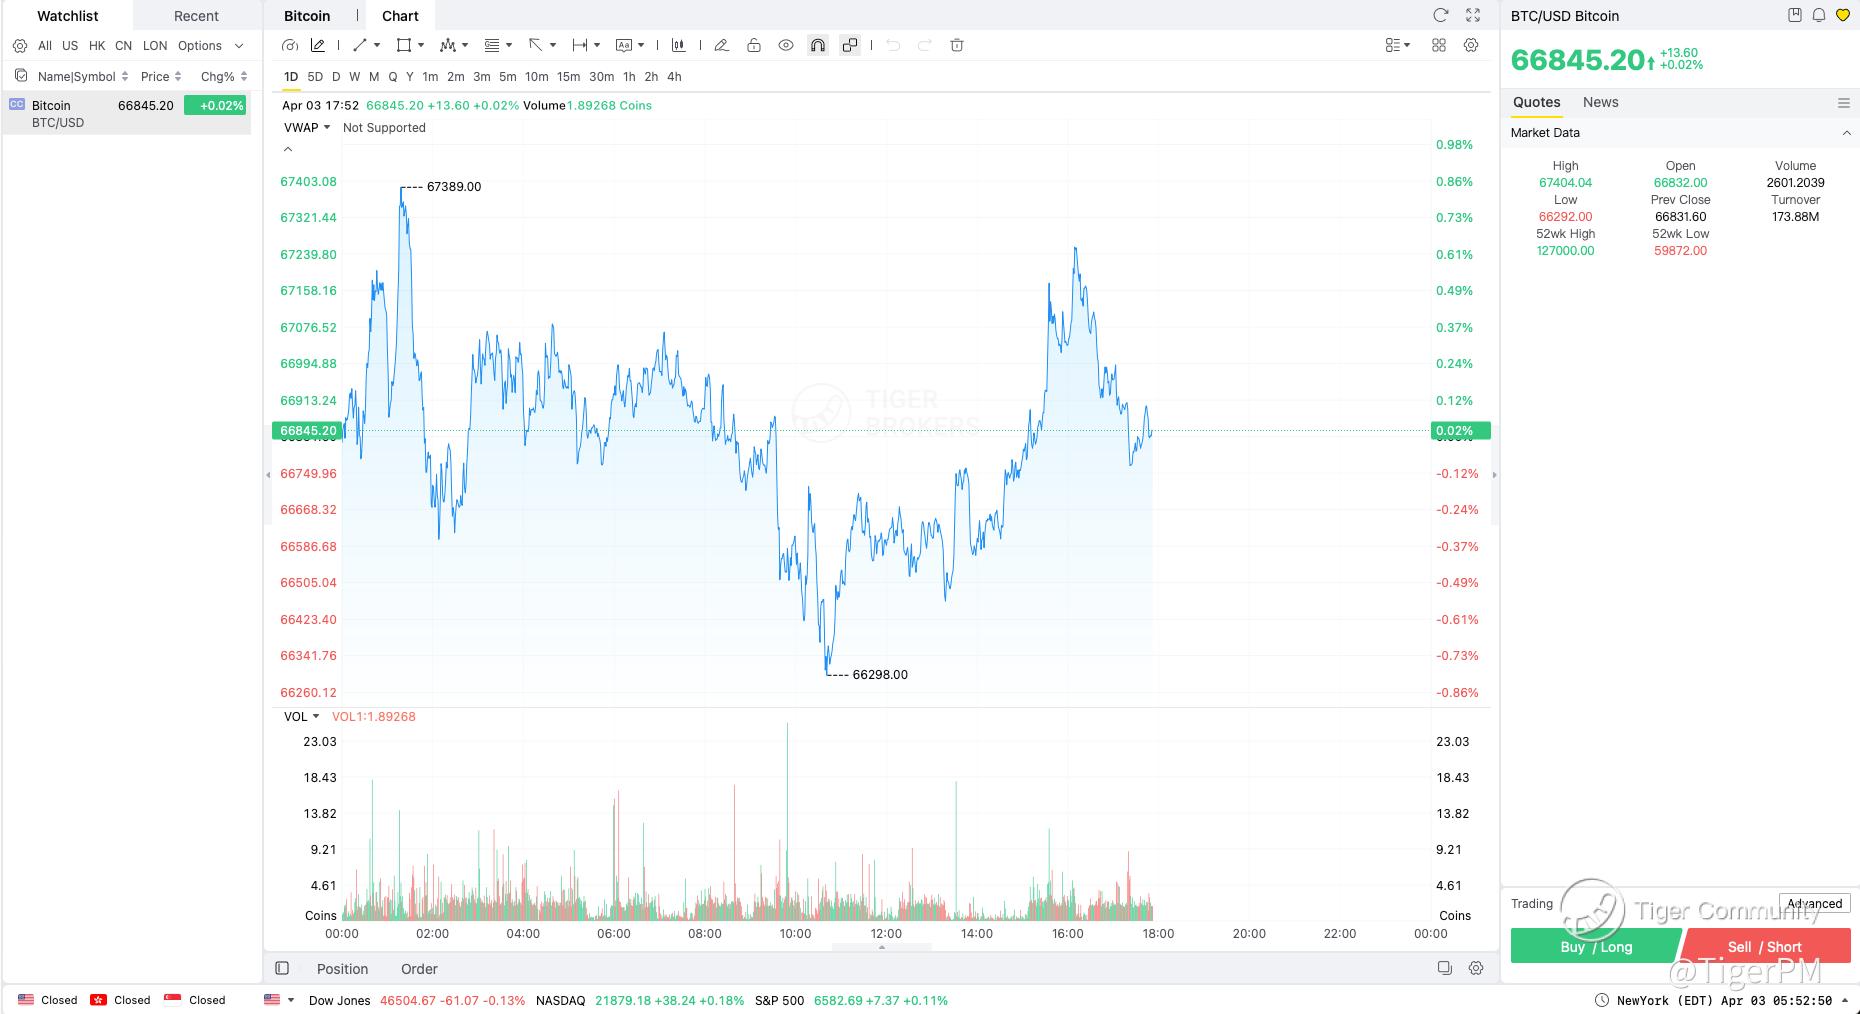Redo the last drawing action
This screenshot has width=1860, height=1014.
925,45
